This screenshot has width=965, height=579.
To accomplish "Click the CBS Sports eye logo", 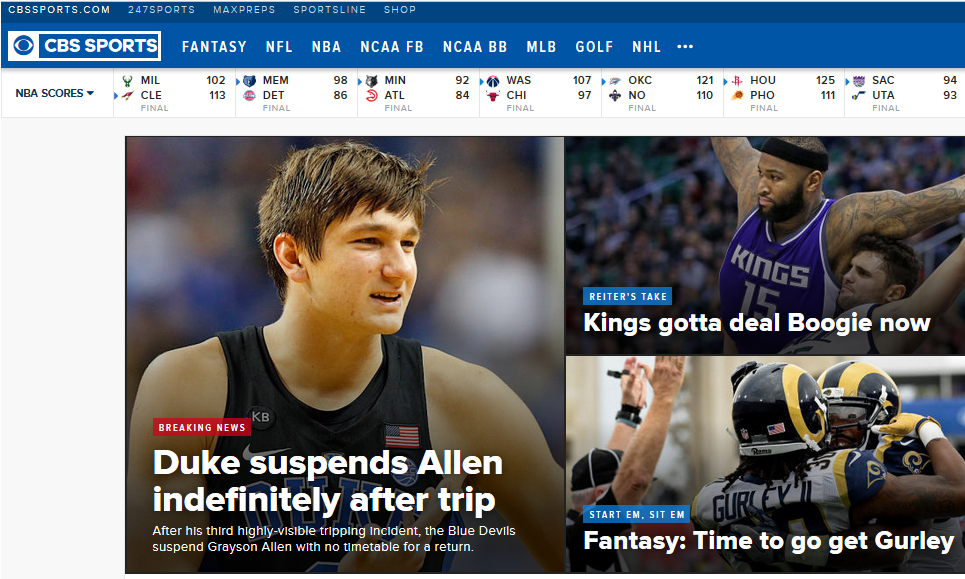I will coord(24,46).
